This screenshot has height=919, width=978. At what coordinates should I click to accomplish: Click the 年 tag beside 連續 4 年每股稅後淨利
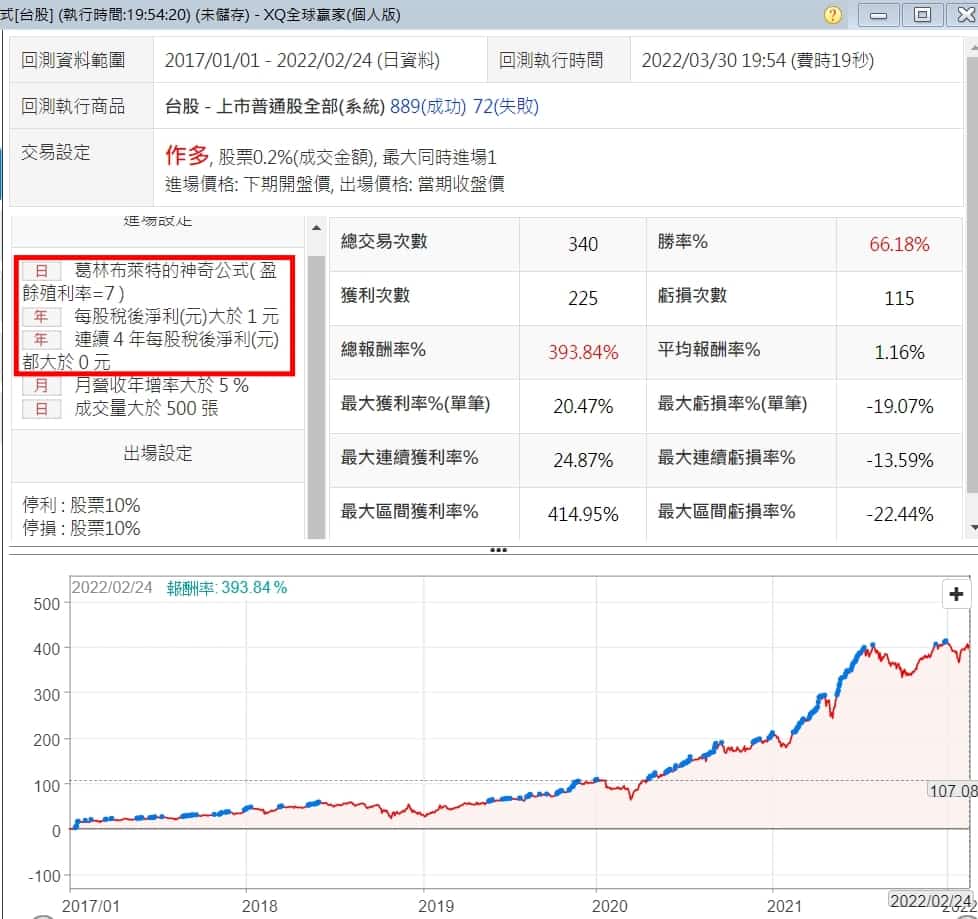tap(41, 339)
